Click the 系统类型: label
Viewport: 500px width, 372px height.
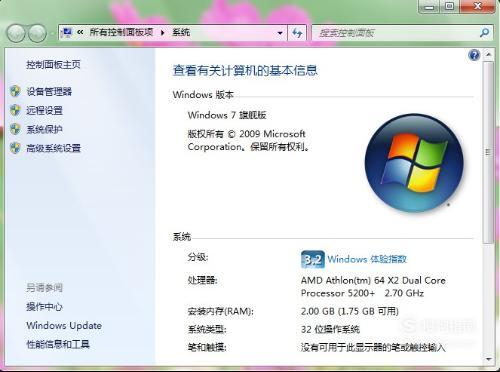[207, 330]
